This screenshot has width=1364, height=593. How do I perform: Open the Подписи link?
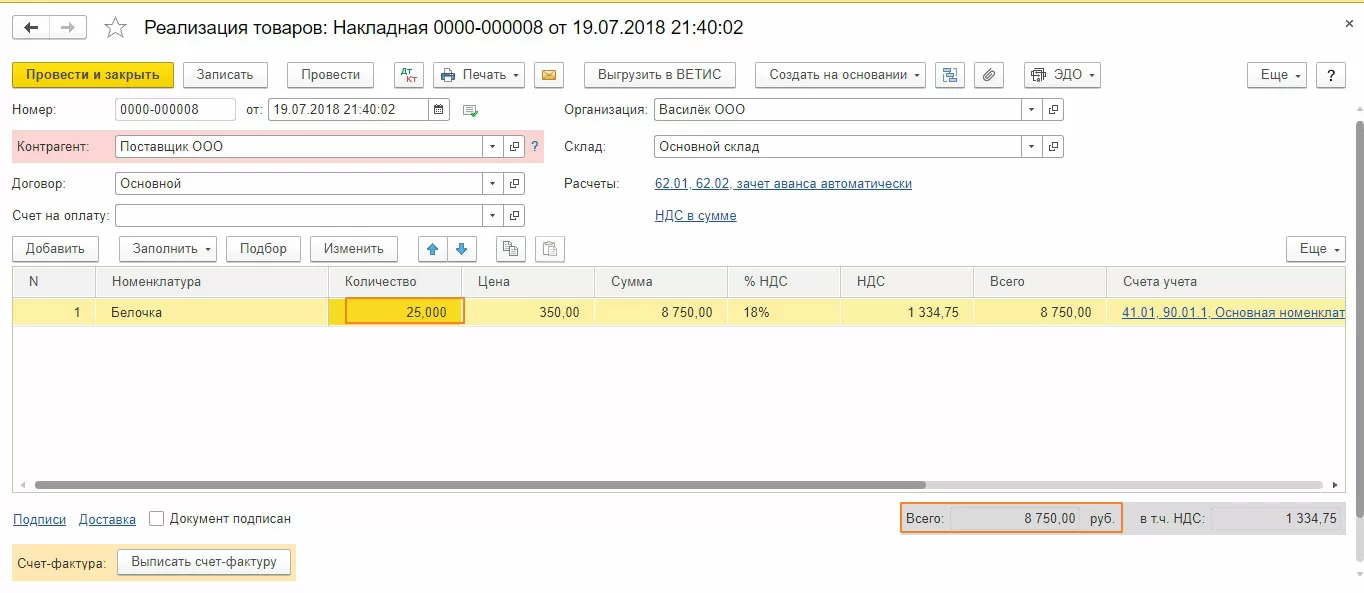coord(39,519)
